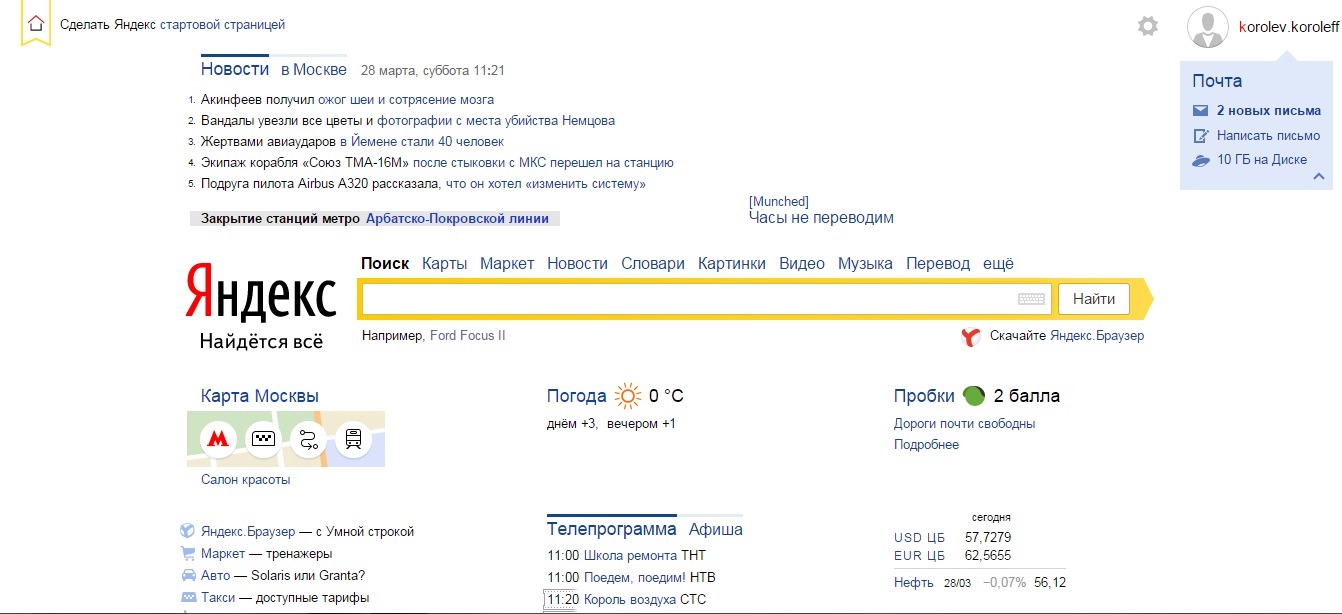Read news about ожог шеи и сотрясение мозга
This screenshot has height=614, width=1342.
click(x=406, y=100)
